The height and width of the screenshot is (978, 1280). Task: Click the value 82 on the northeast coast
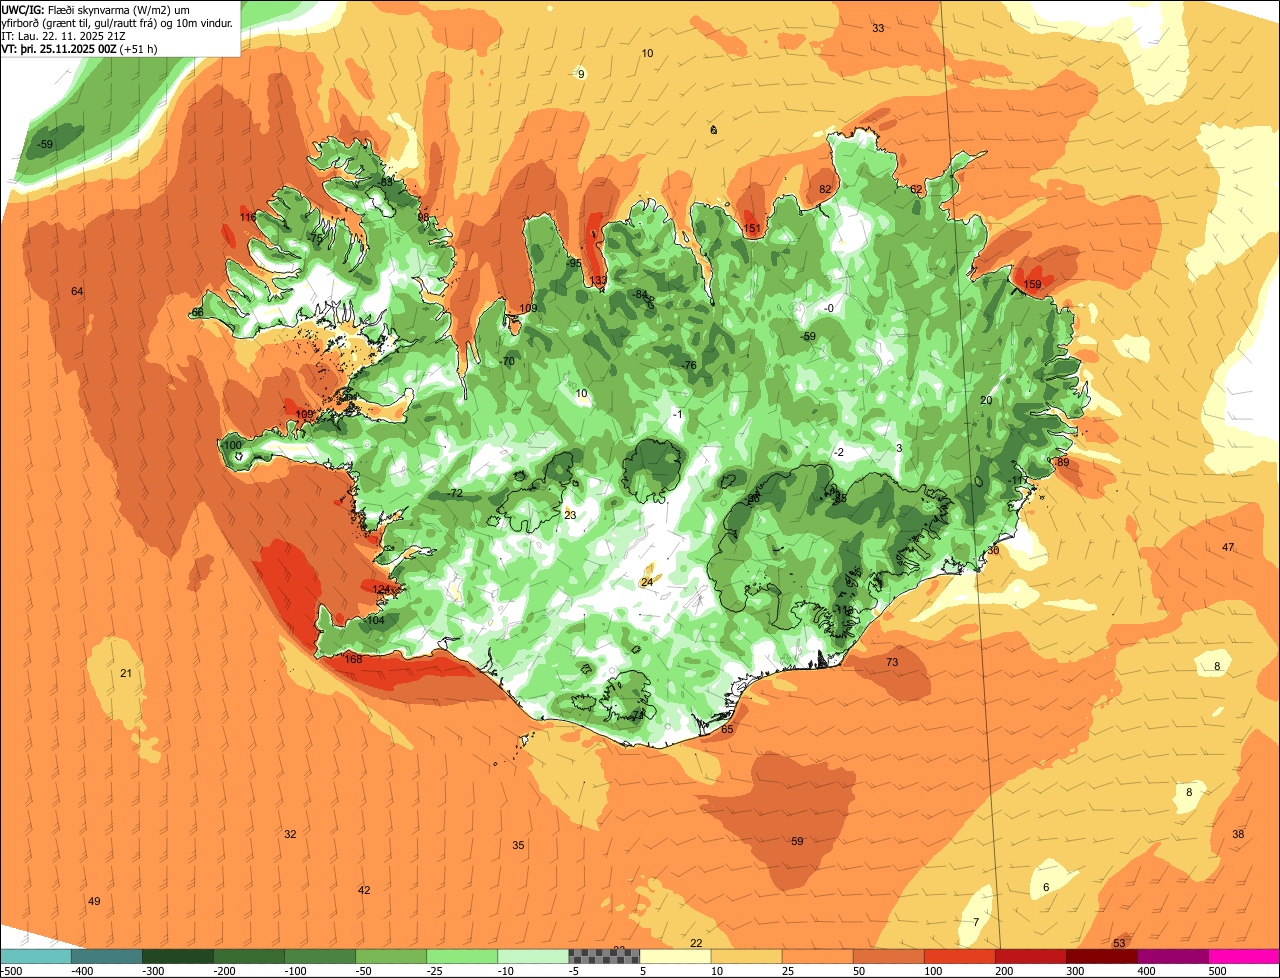[x=825, y=189]
